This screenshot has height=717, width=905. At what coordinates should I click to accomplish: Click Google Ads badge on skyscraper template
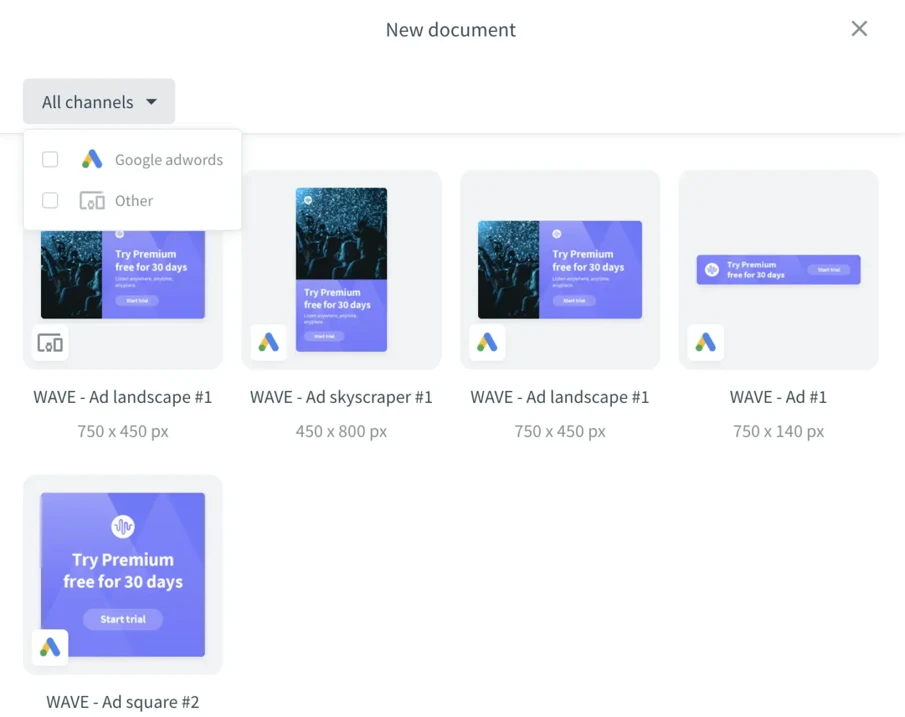[x=268, y=343]
